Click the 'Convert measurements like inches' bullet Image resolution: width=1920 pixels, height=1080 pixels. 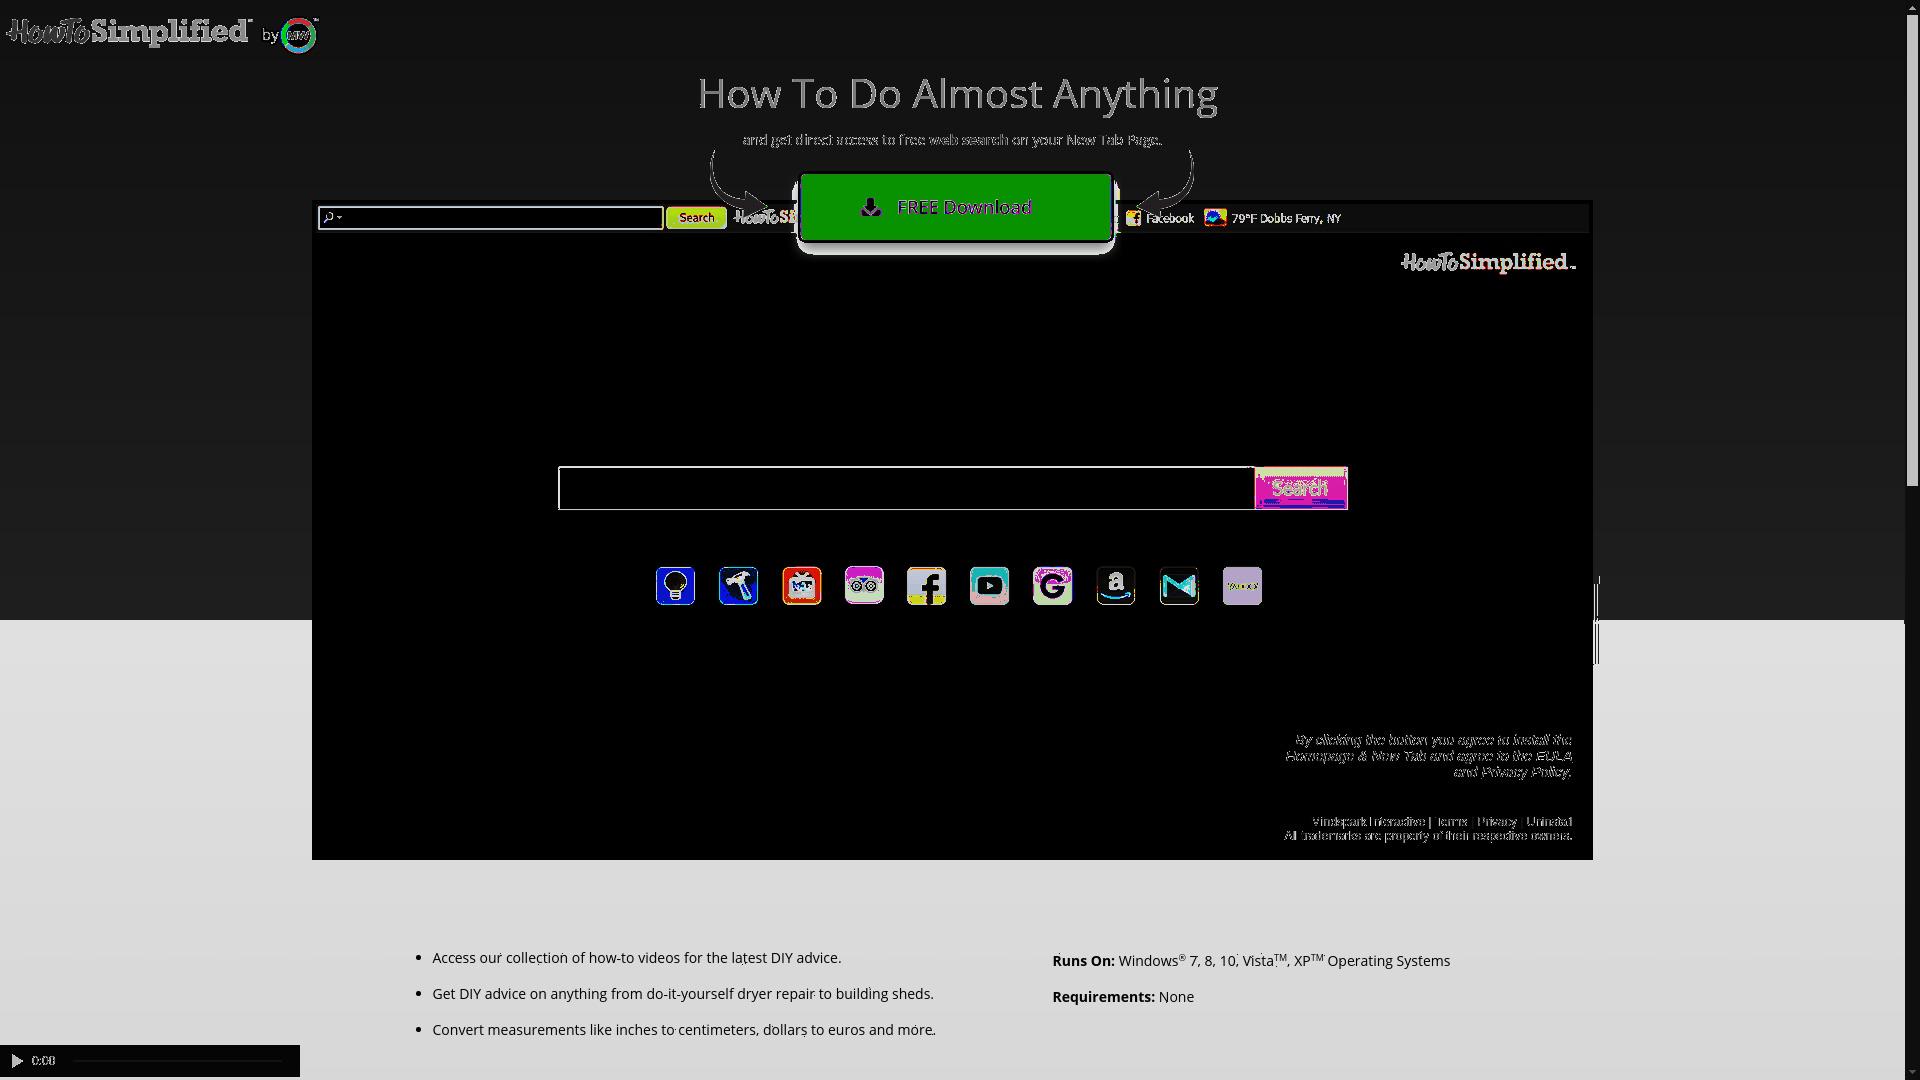(x=684, y=1030)
